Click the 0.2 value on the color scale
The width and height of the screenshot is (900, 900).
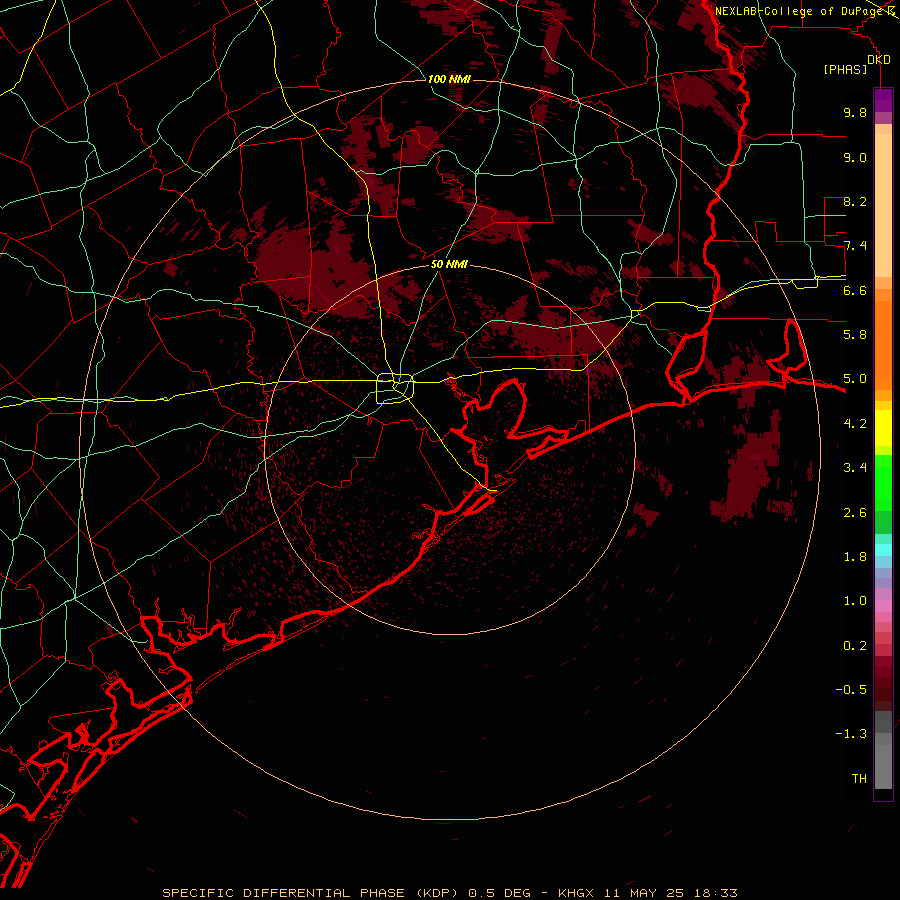click(x=855, y=646)
